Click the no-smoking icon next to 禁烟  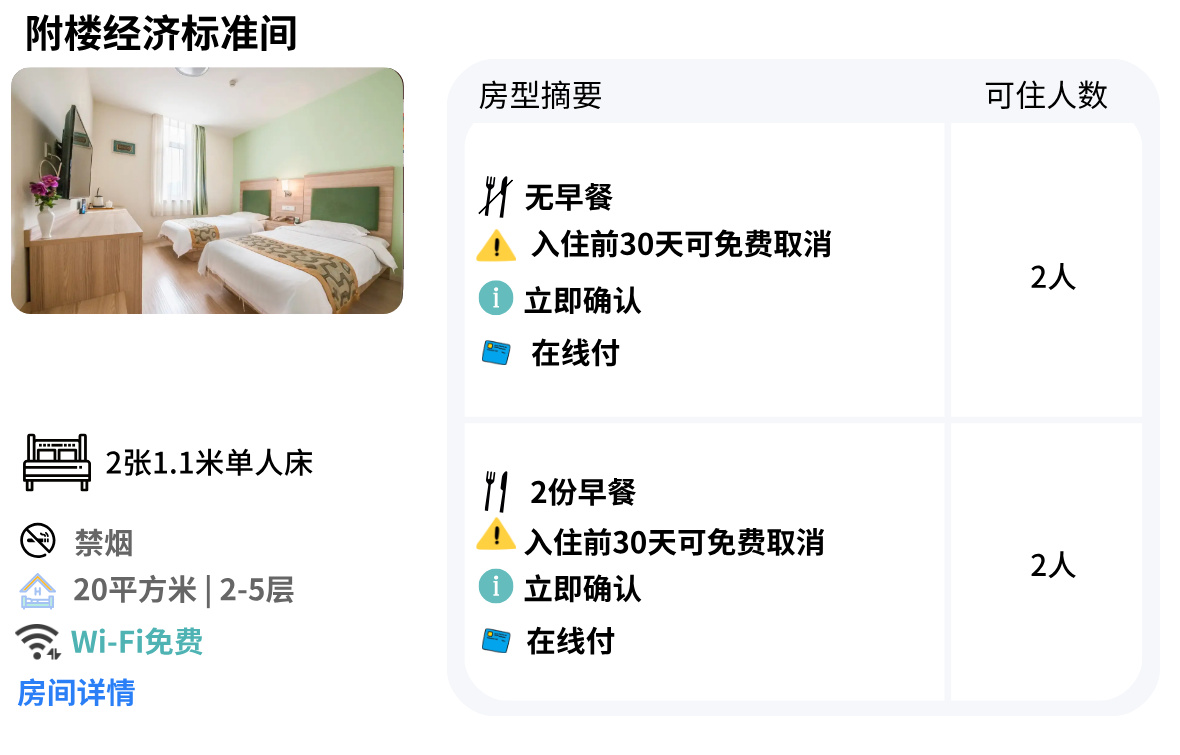[x=38, y=540]
